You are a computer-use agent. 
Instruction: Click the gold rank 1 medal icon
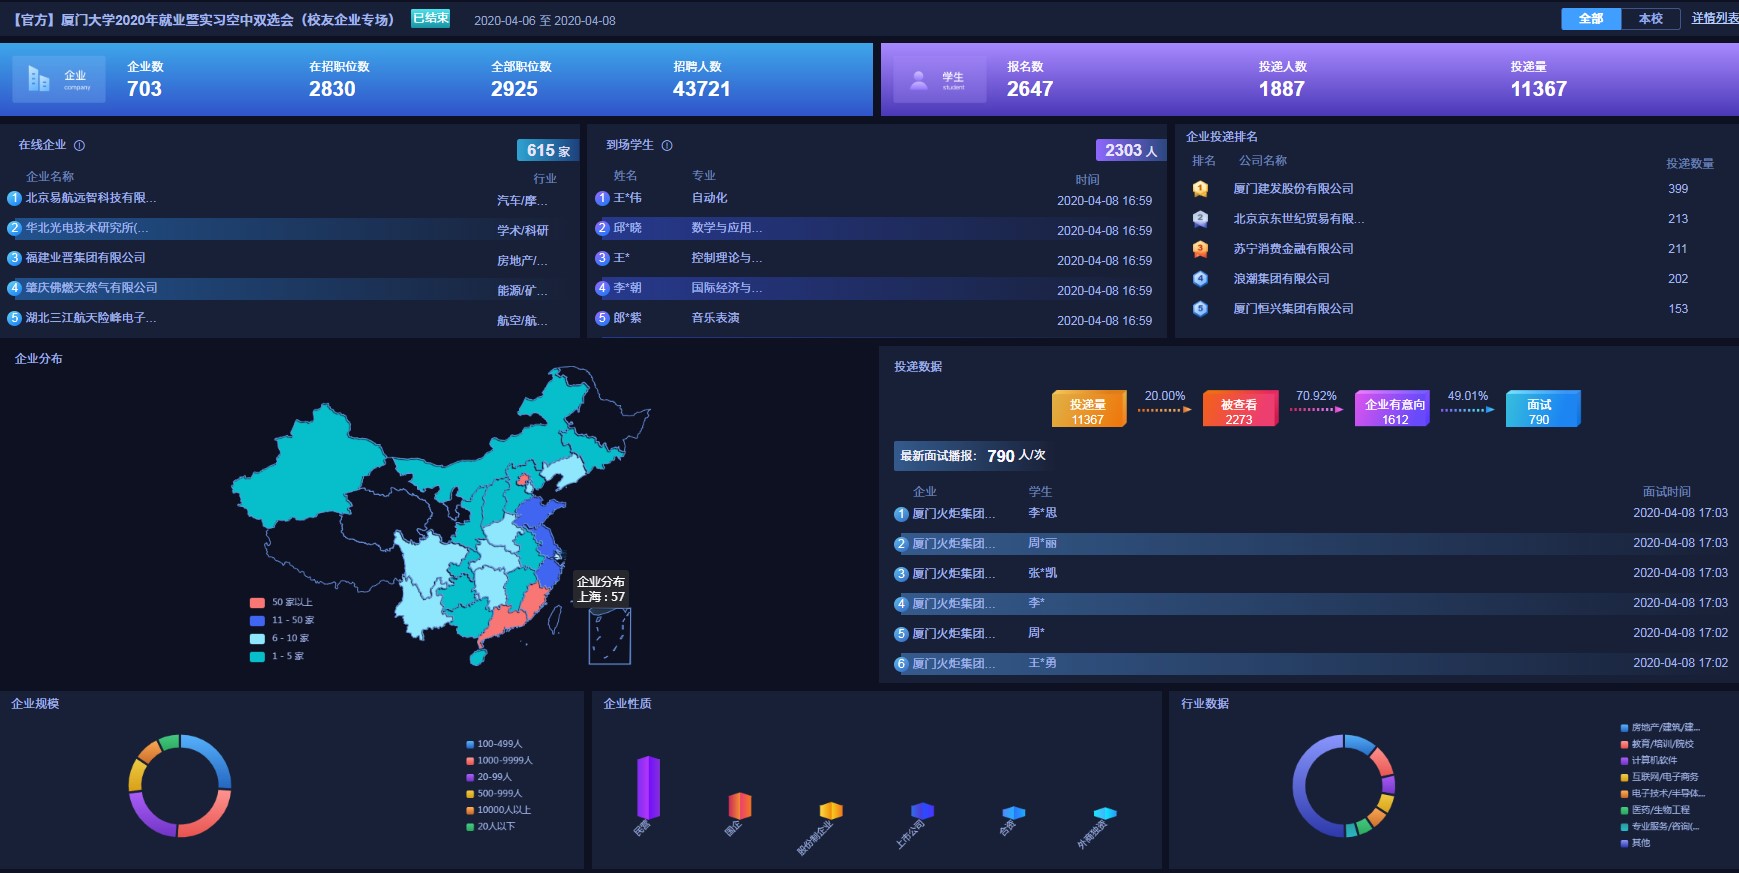pos(1200,189)
